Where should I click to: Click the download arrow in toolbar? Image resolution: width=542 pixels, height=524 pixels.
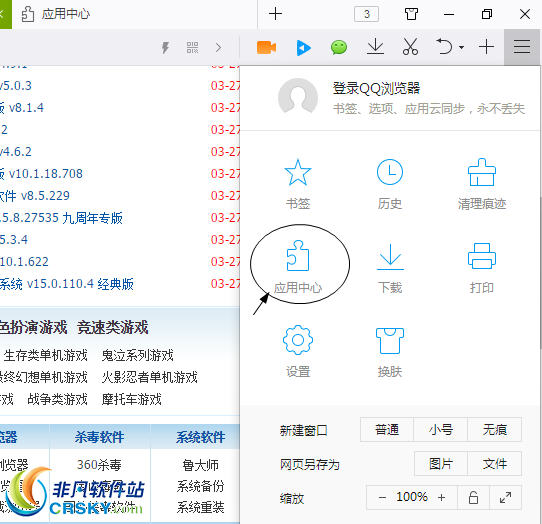(x=375, y=47)
